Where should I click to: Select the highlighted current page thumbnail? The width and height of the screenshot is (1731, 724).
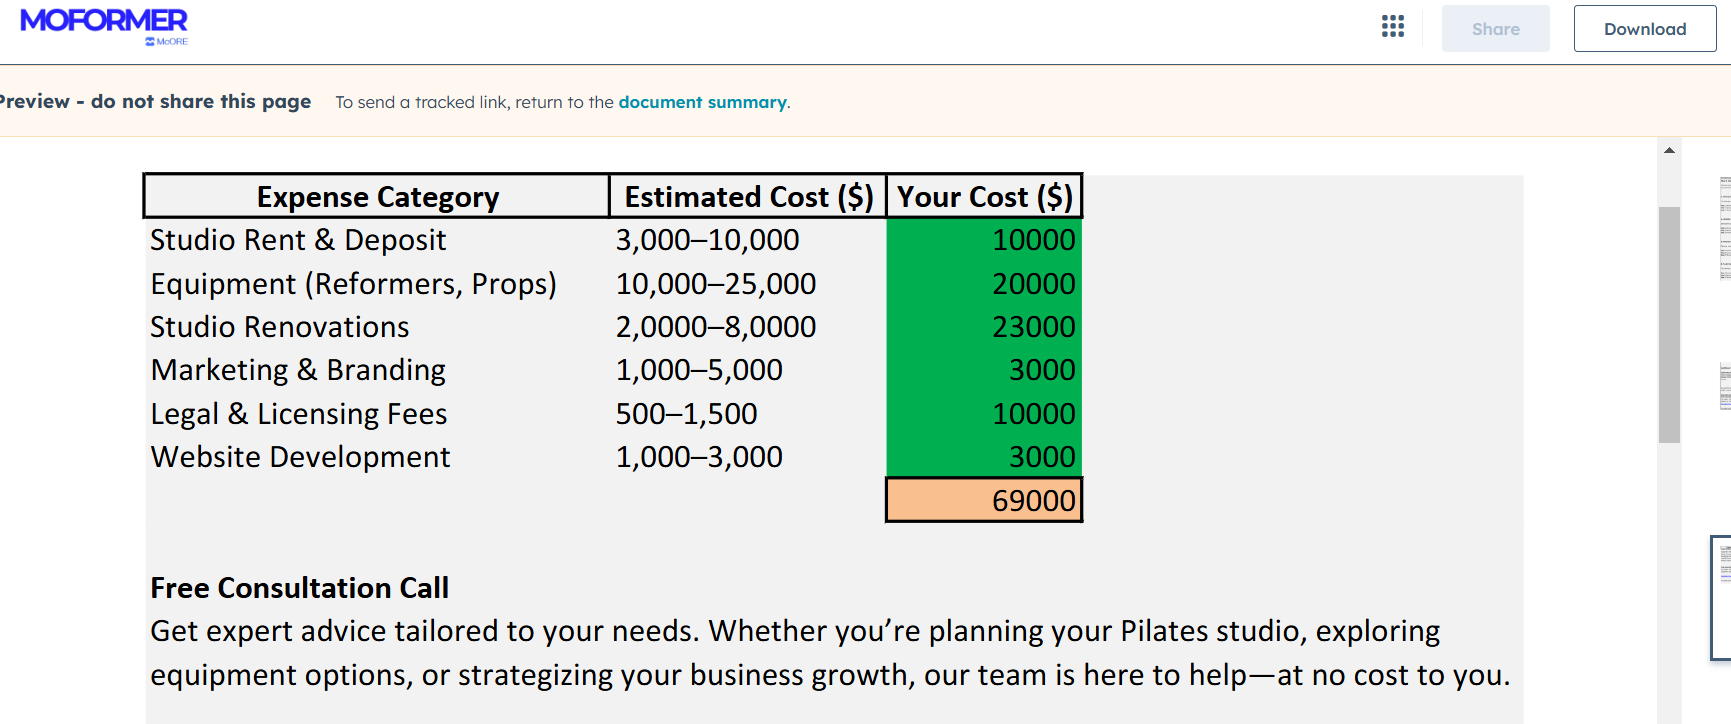click(1723, 598)
